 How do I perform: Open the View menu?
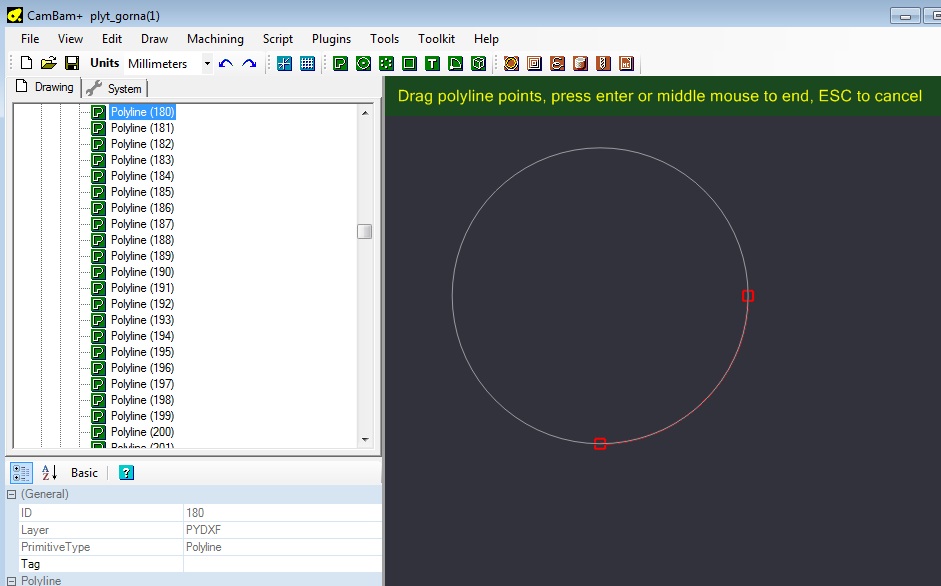pos(70,38)
